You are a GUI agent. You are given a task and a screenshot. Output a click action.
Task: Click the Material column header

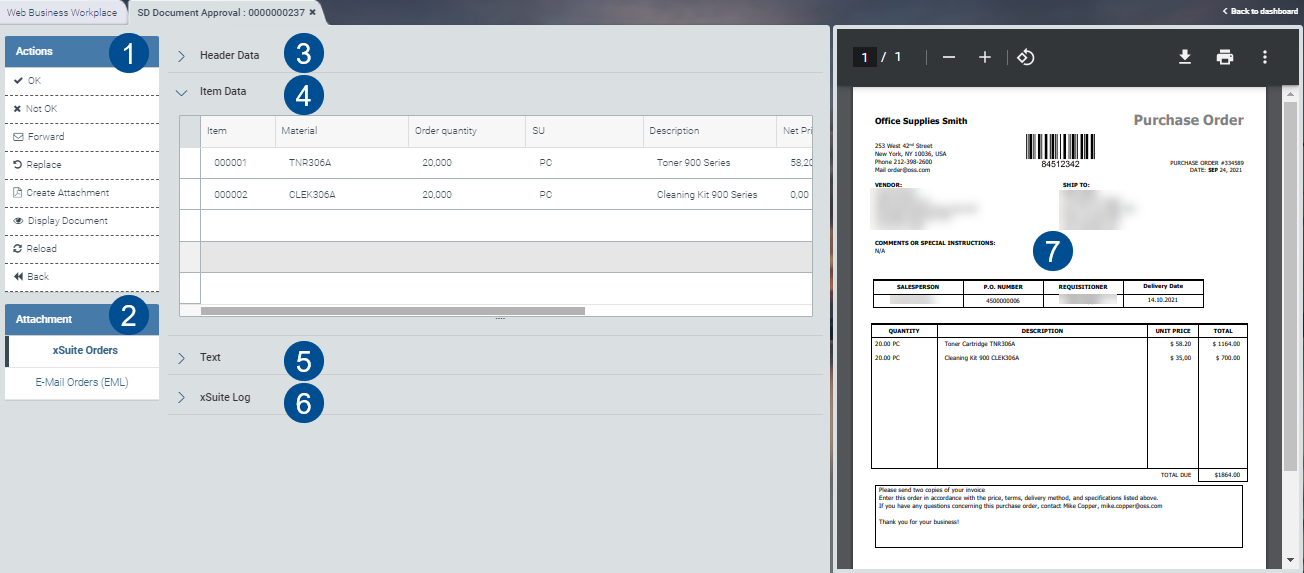tap(340, 131)
